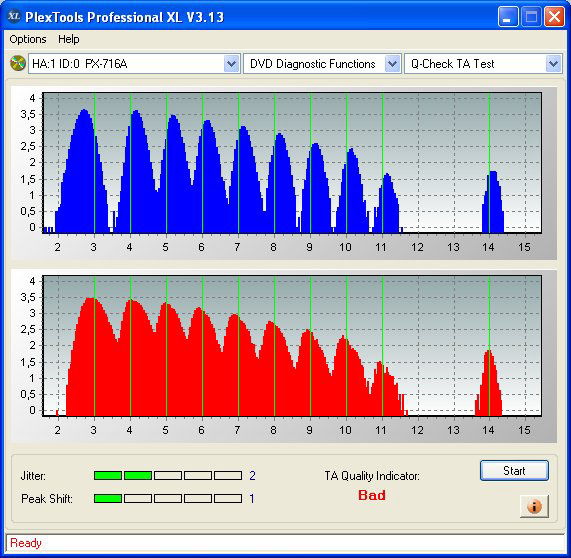Open the Options menu
Image resolution: width=571 pixels, height=558 pixels.
pyautogui.click(x=28, y=39)
